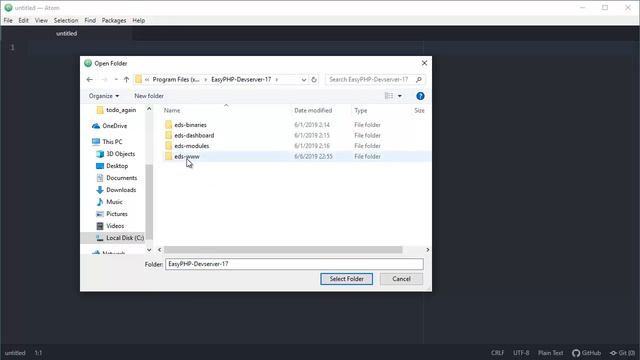Open the view options dropdown arrow

pos(400,96)
